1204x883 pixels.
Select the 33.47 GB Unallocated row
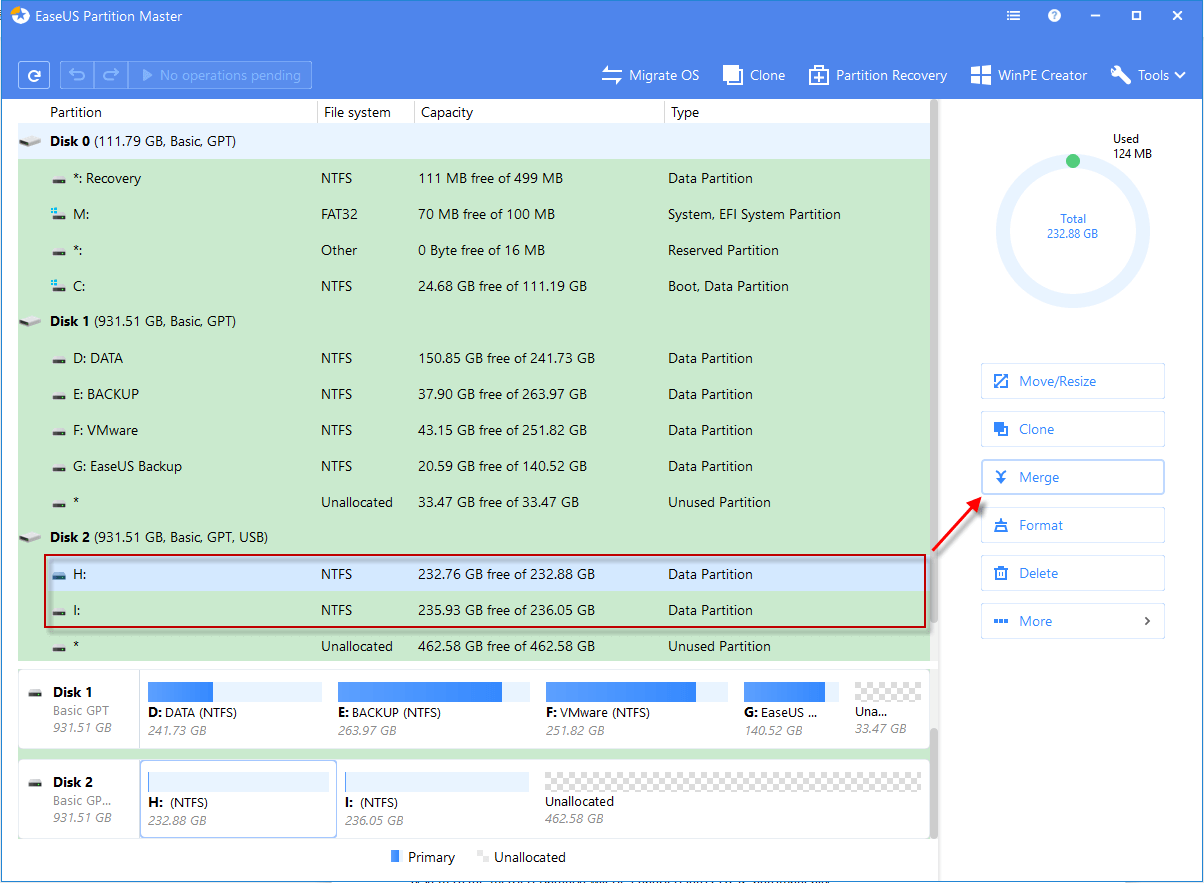click(474, 502)
